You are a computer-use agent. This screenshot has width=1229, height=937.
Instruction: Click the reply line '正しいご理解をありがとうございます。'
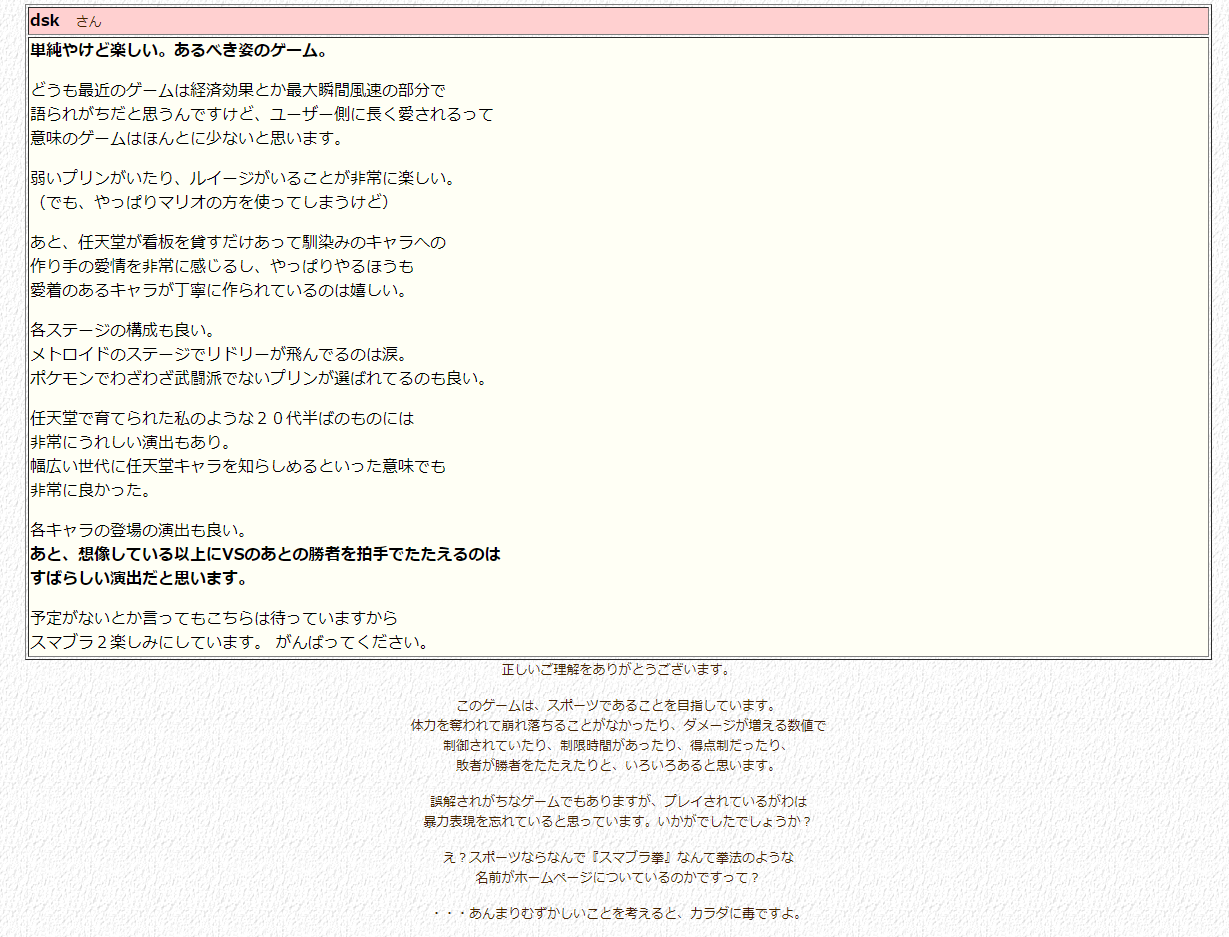click(x=618, y=670)
